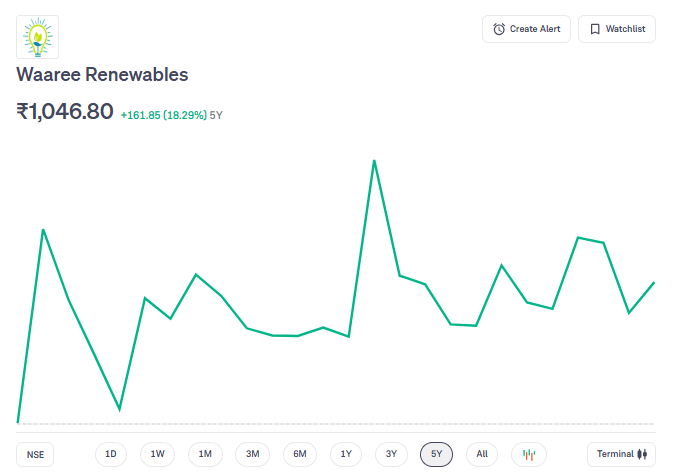Select the 1M time range
The width and height of the screenshot is (676, 475).
[x=205, y=454]
